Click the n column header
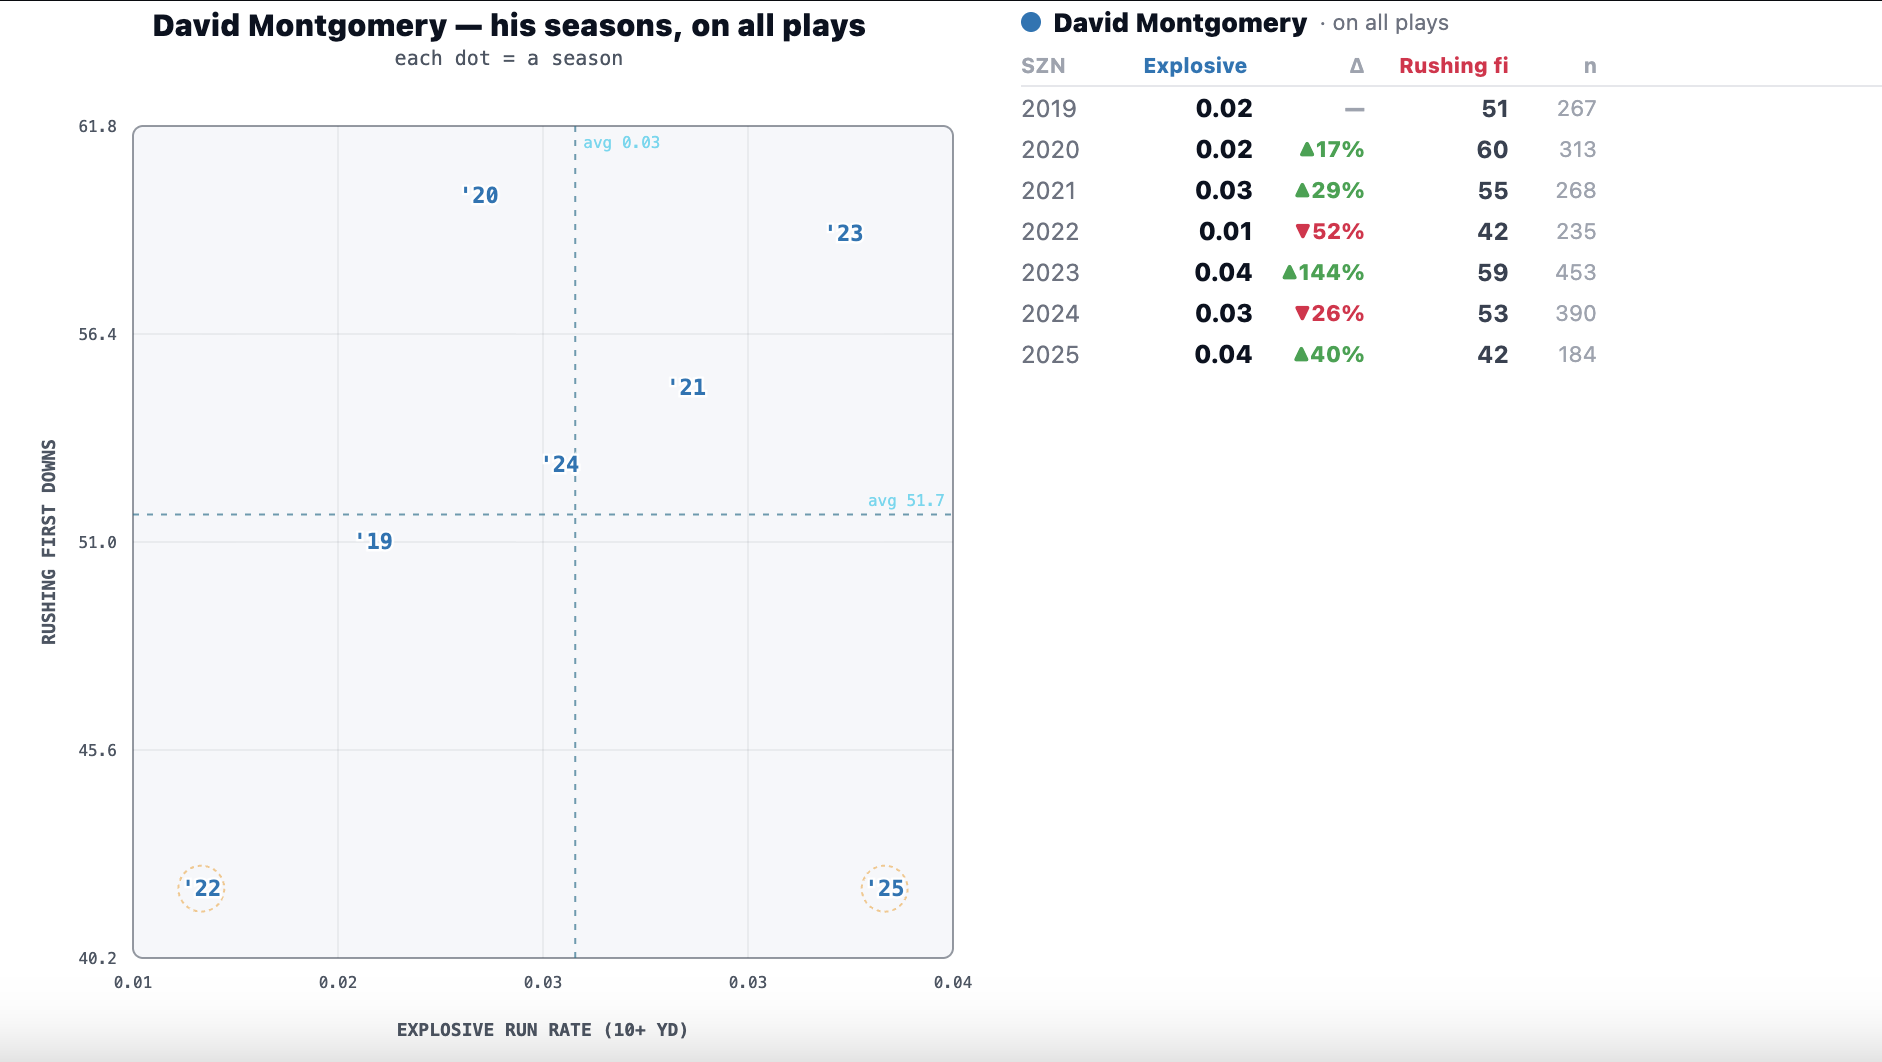Screen dimensions: 1882x1062 pyautogui.click(x=1590, y=66)
